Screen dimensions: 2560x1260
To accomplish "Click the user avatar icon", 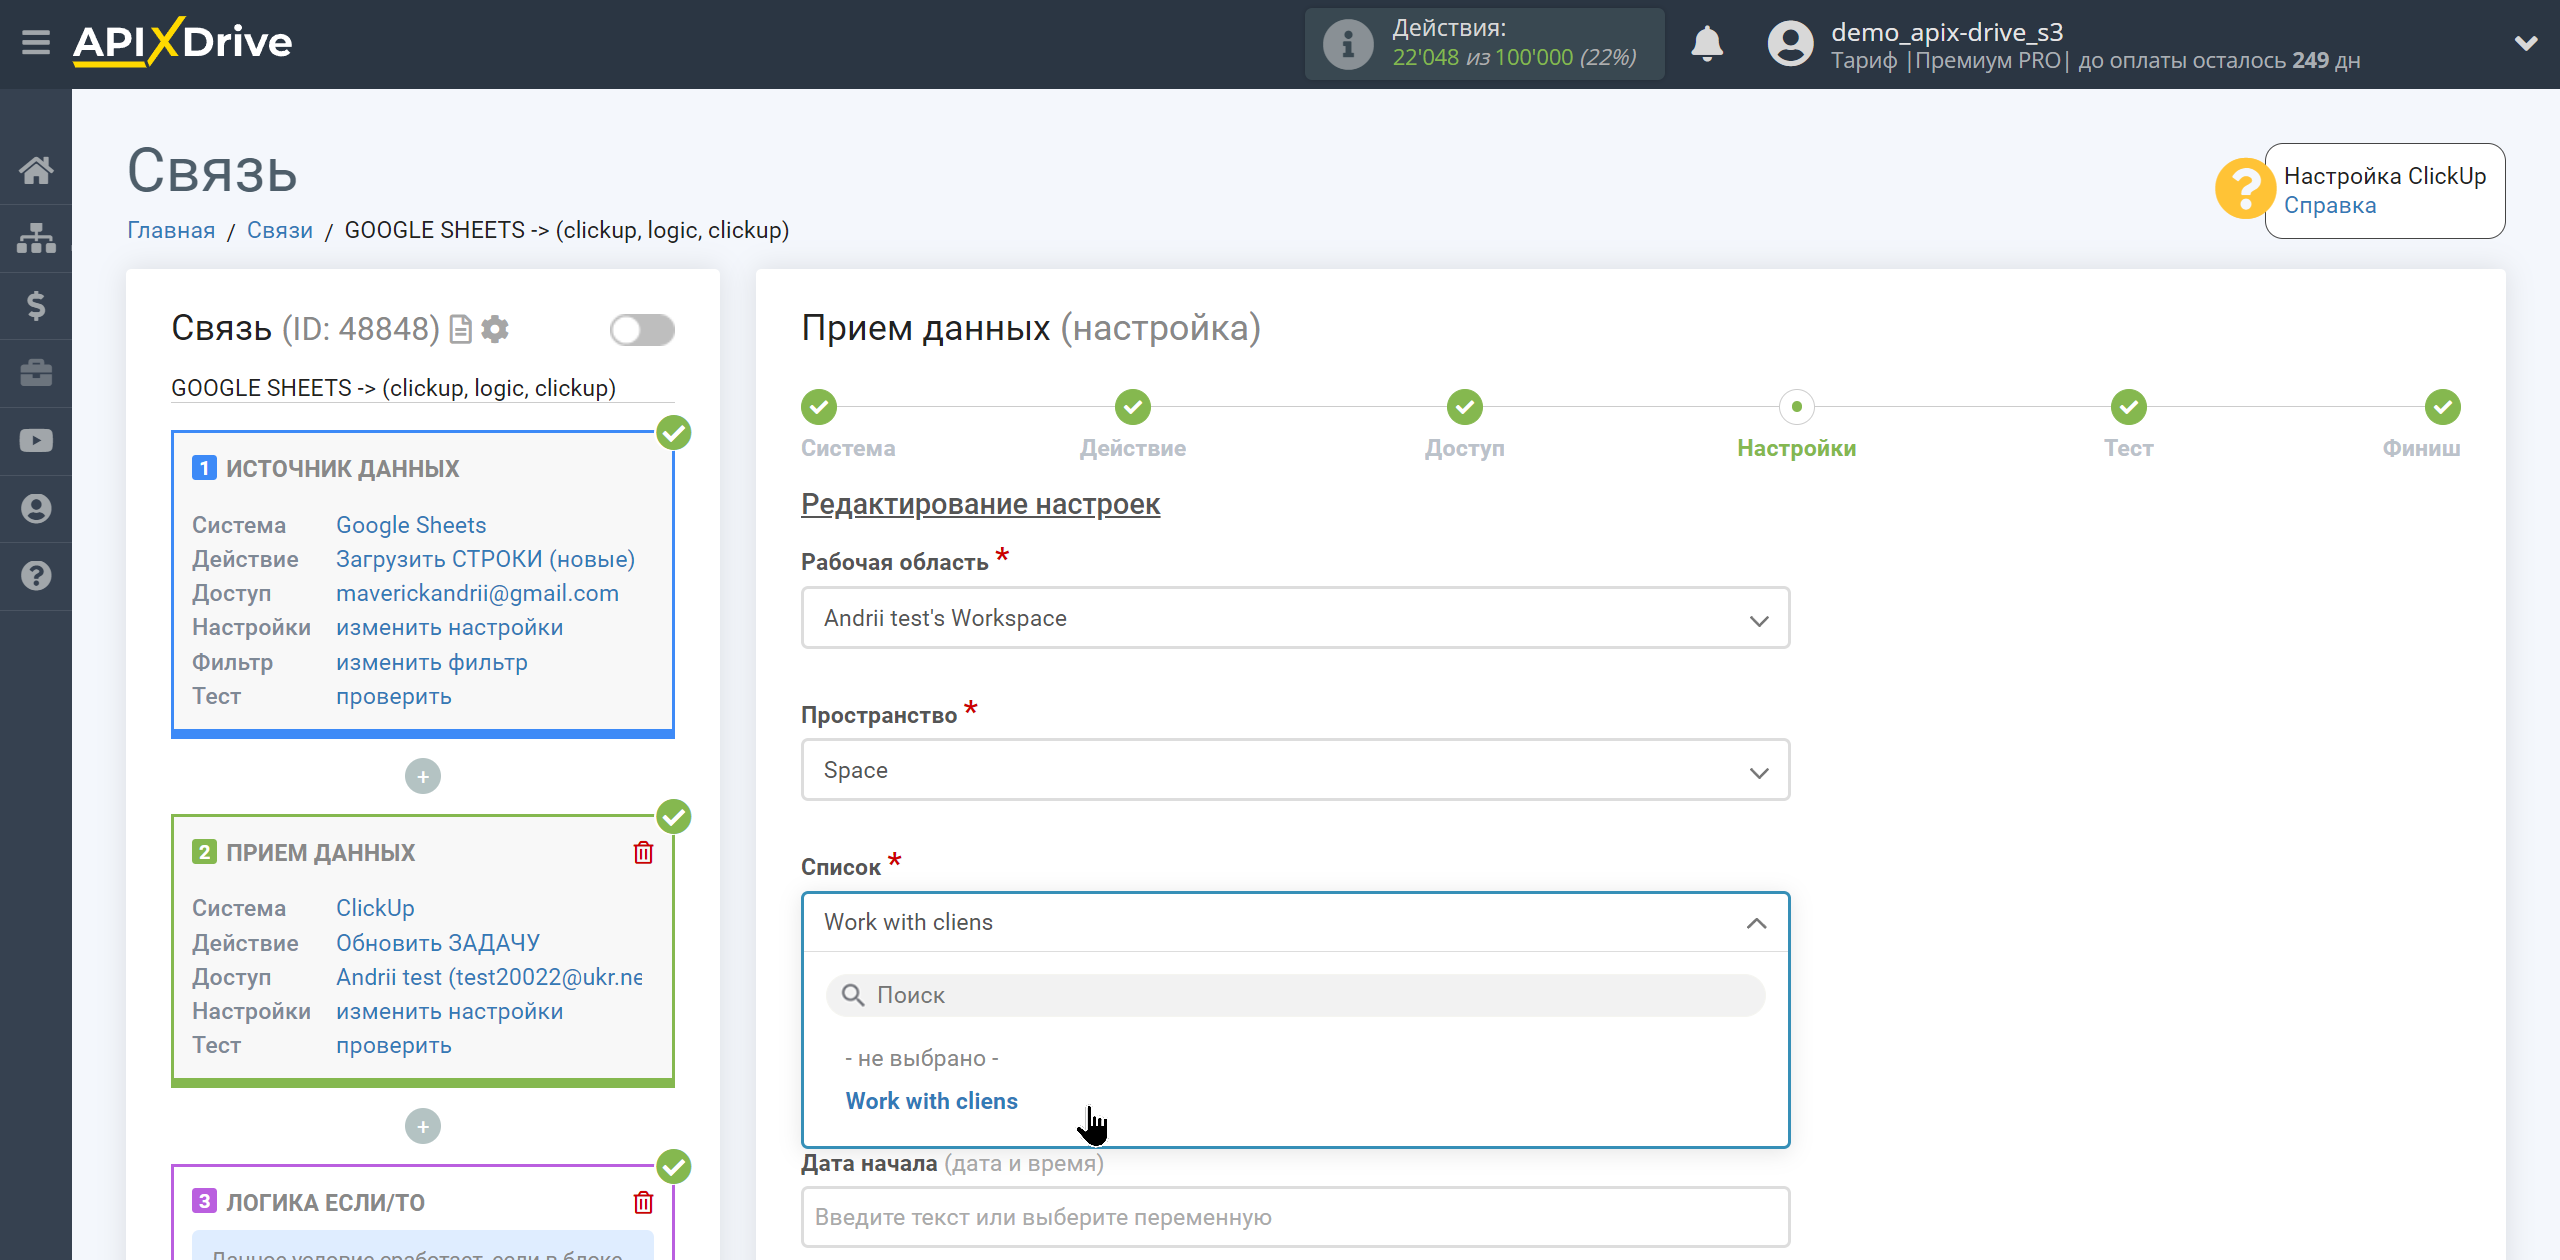I will click(x=1790, y=44).
